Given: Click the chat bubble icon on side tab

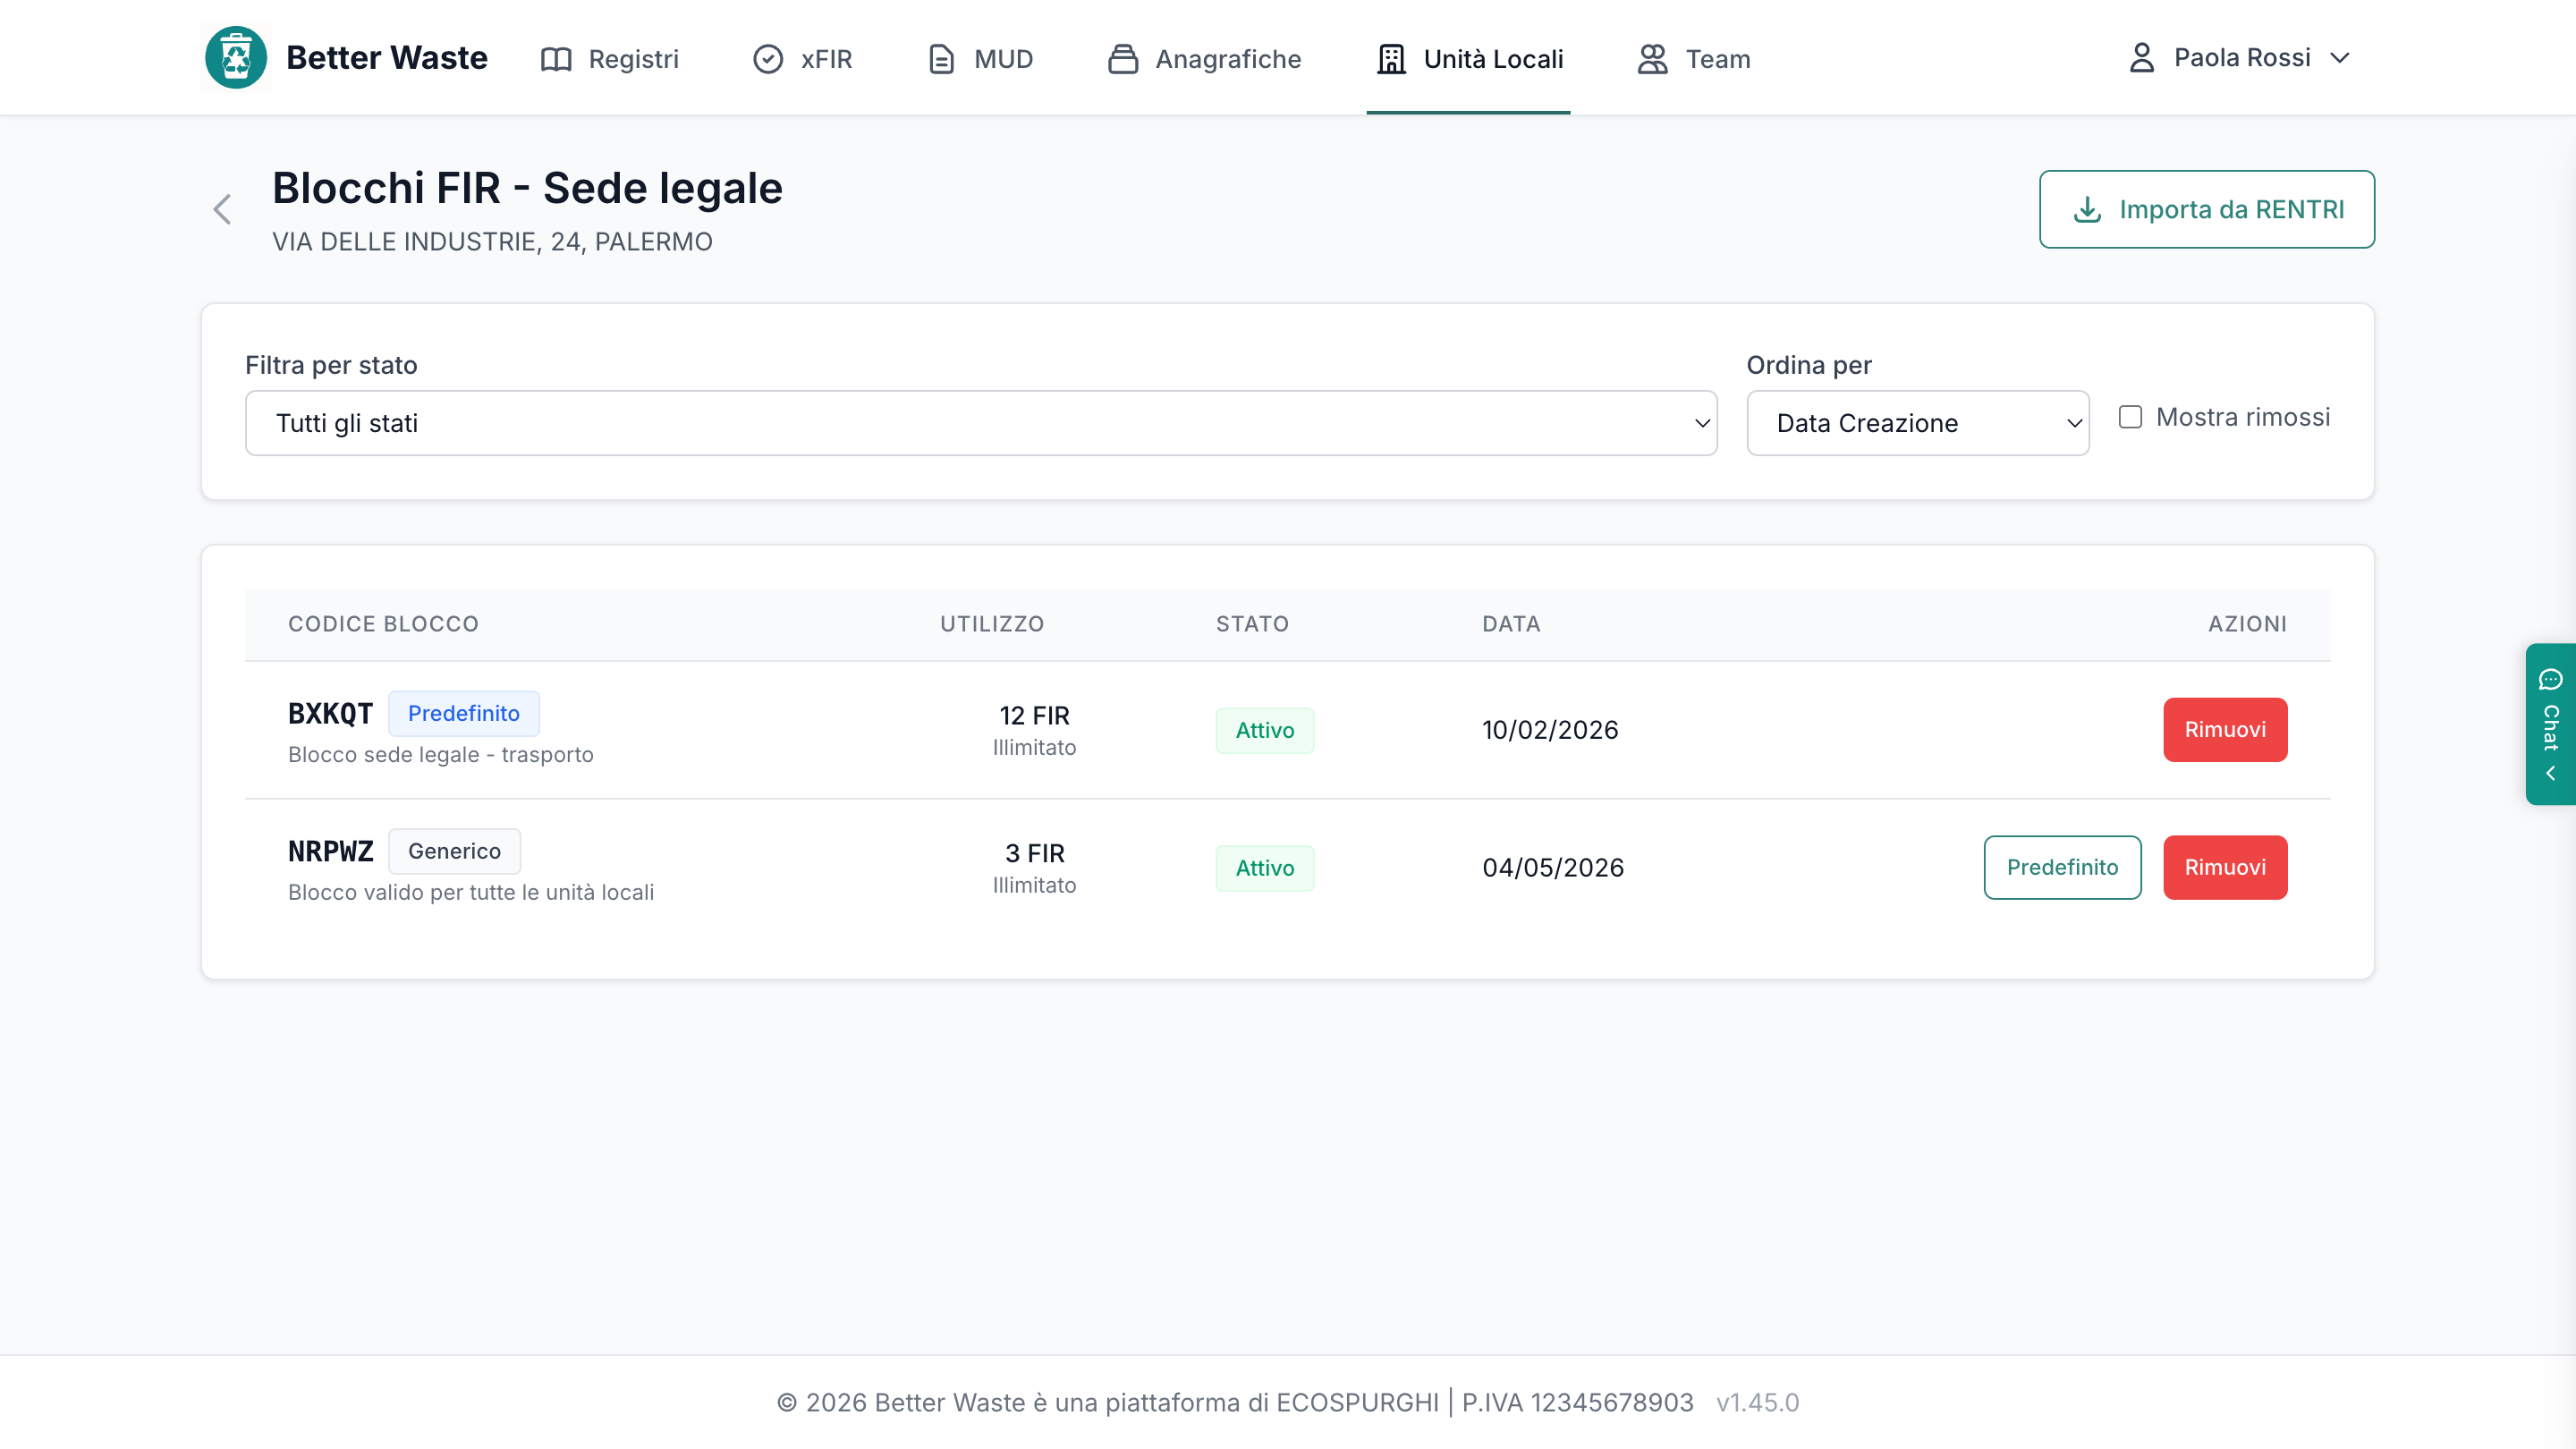Looking at the screenshot, I should pos(2551,679).
